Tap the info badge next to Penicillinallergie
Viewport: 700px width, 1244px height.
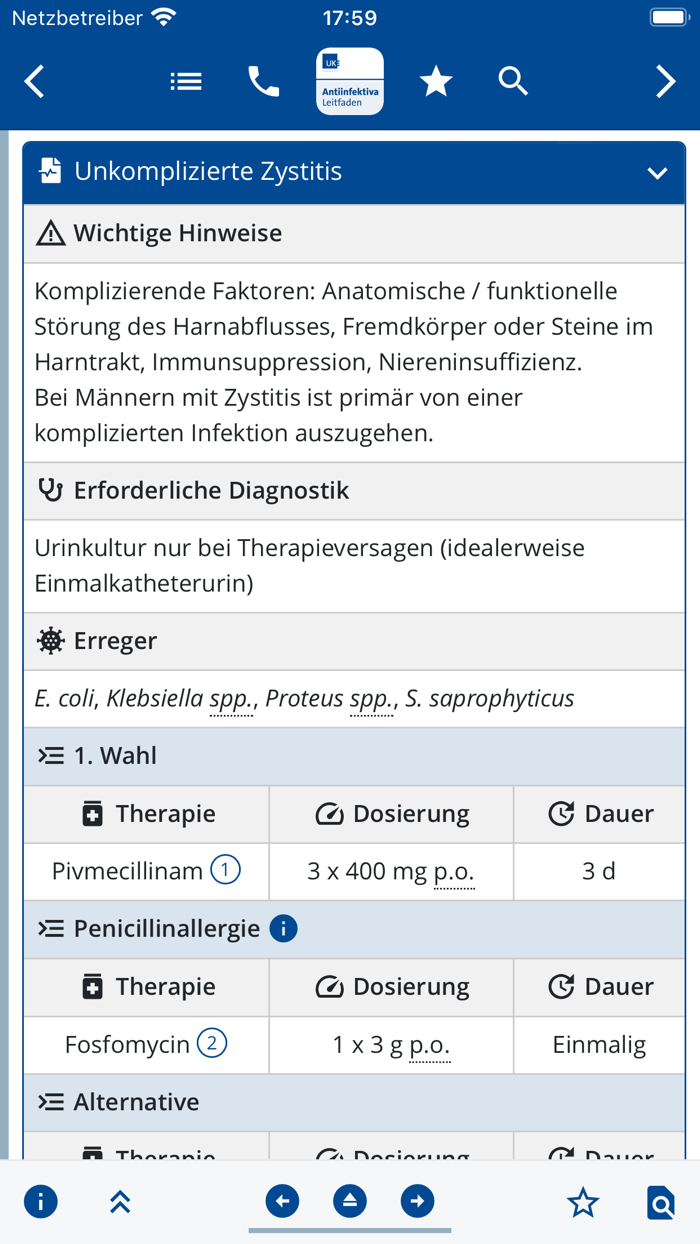pos(284,928)
